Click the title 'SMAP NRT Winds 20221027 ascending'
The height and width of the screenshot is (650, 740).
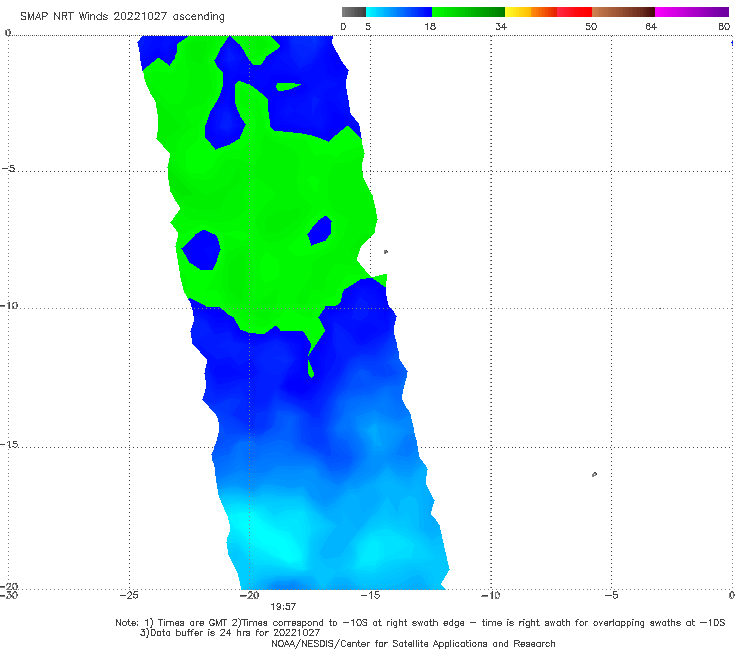pyautogui.click(x=122, y=16)
